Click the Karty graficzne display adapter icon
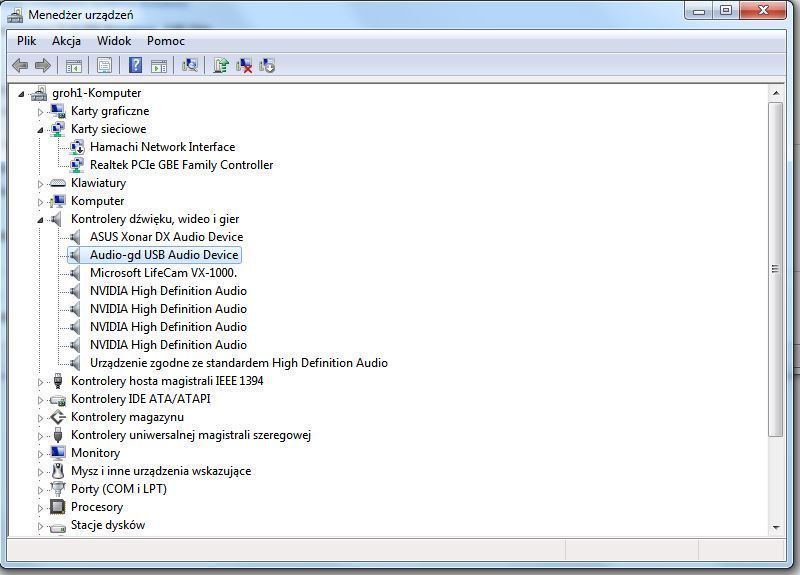Screen dimensions: 800x575 click(x=58, y=111)
